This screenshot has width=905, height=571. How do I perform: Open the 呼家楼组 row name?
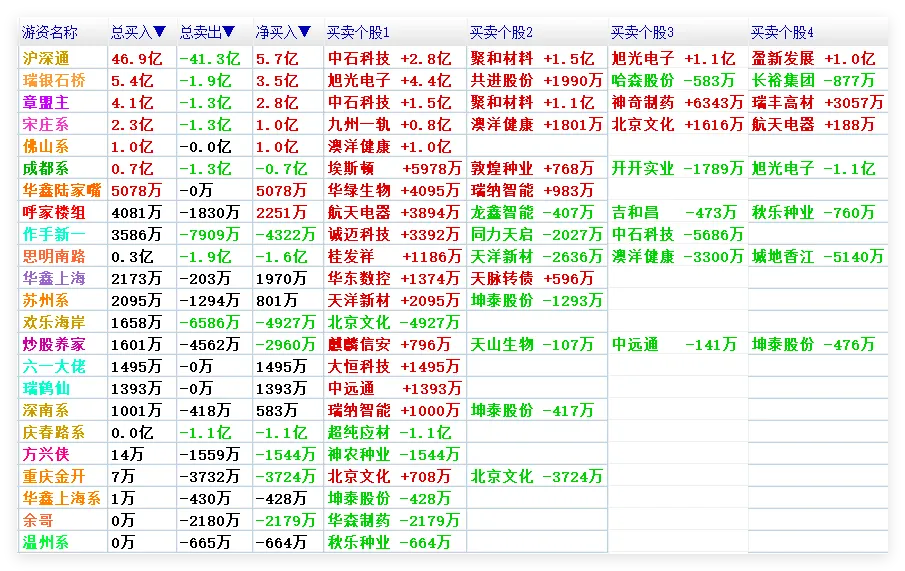pyautogui.click(x=54, y=212)
